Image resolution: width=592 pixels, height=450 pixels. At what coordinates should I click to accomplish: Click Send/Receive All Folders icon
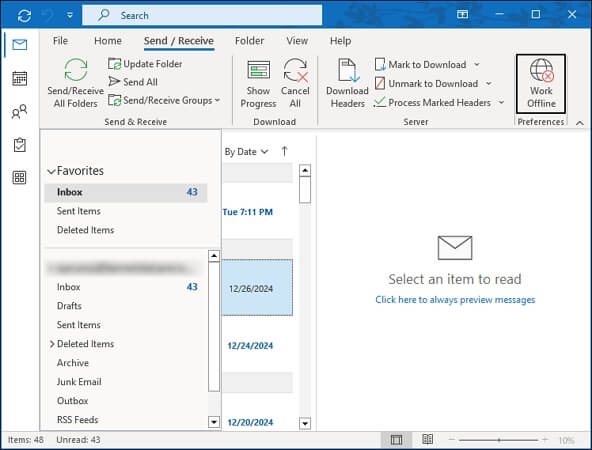(76, 70)
